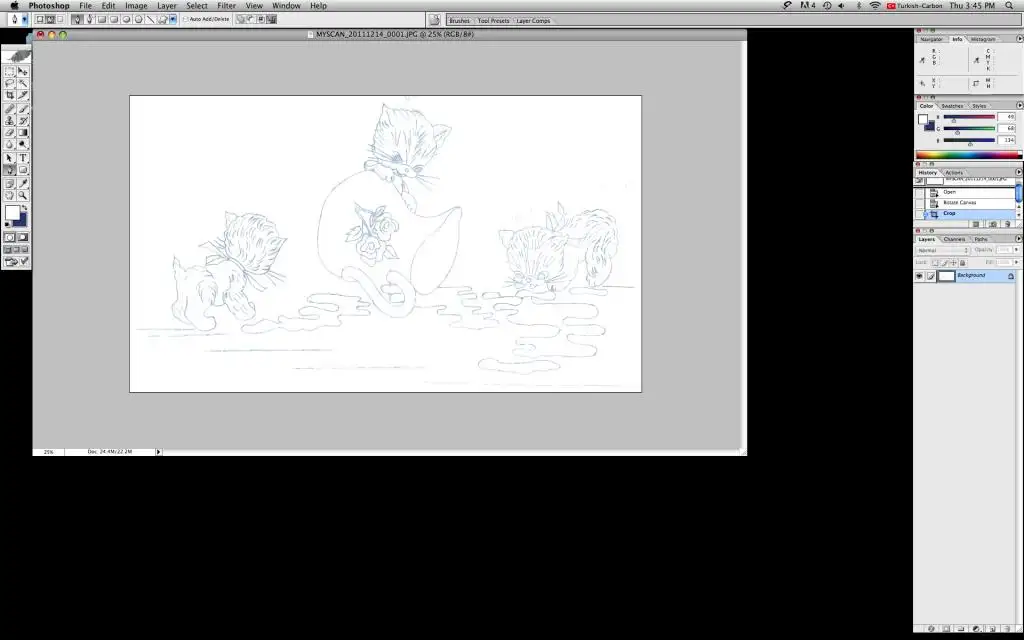The height and width of the screenshot is (640, 1024).
Task: Select the Magic Wand tool
Action: [x=23, y=84]
